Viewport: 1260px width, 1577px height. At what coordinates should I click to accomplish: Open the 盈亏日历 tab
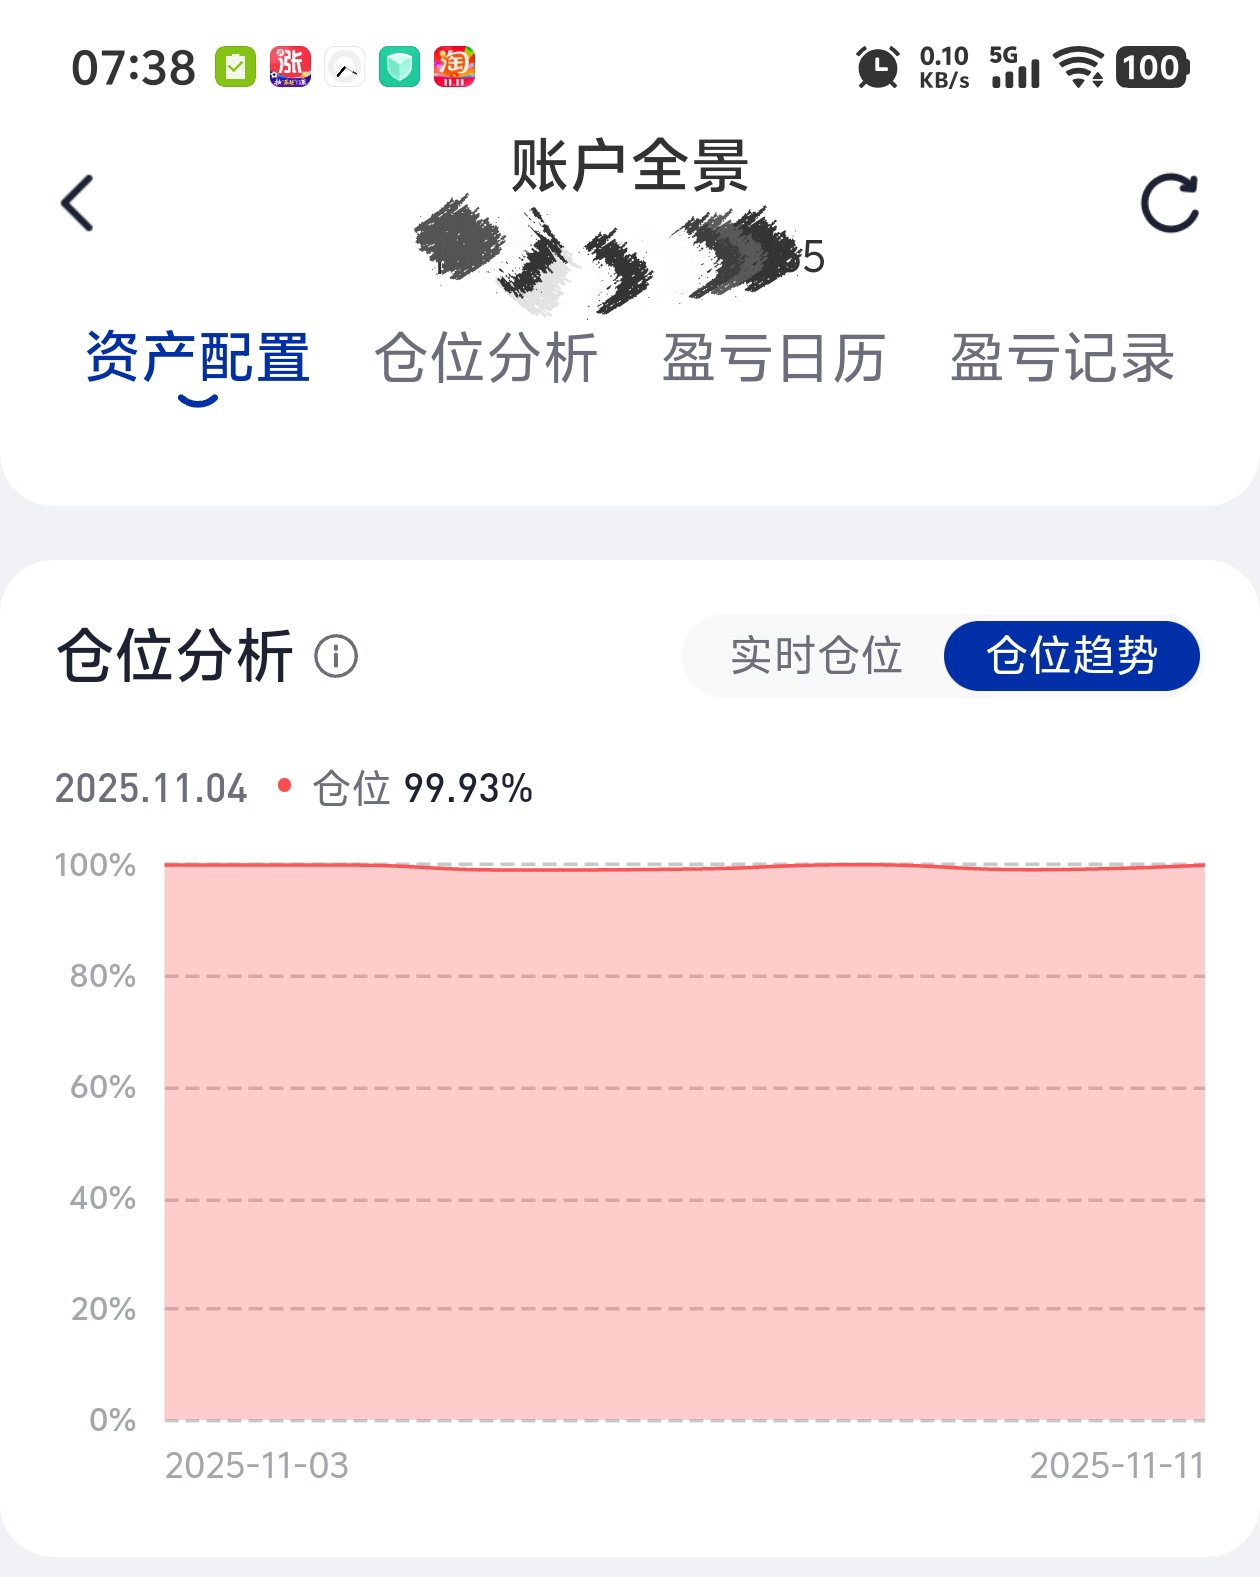774,358
